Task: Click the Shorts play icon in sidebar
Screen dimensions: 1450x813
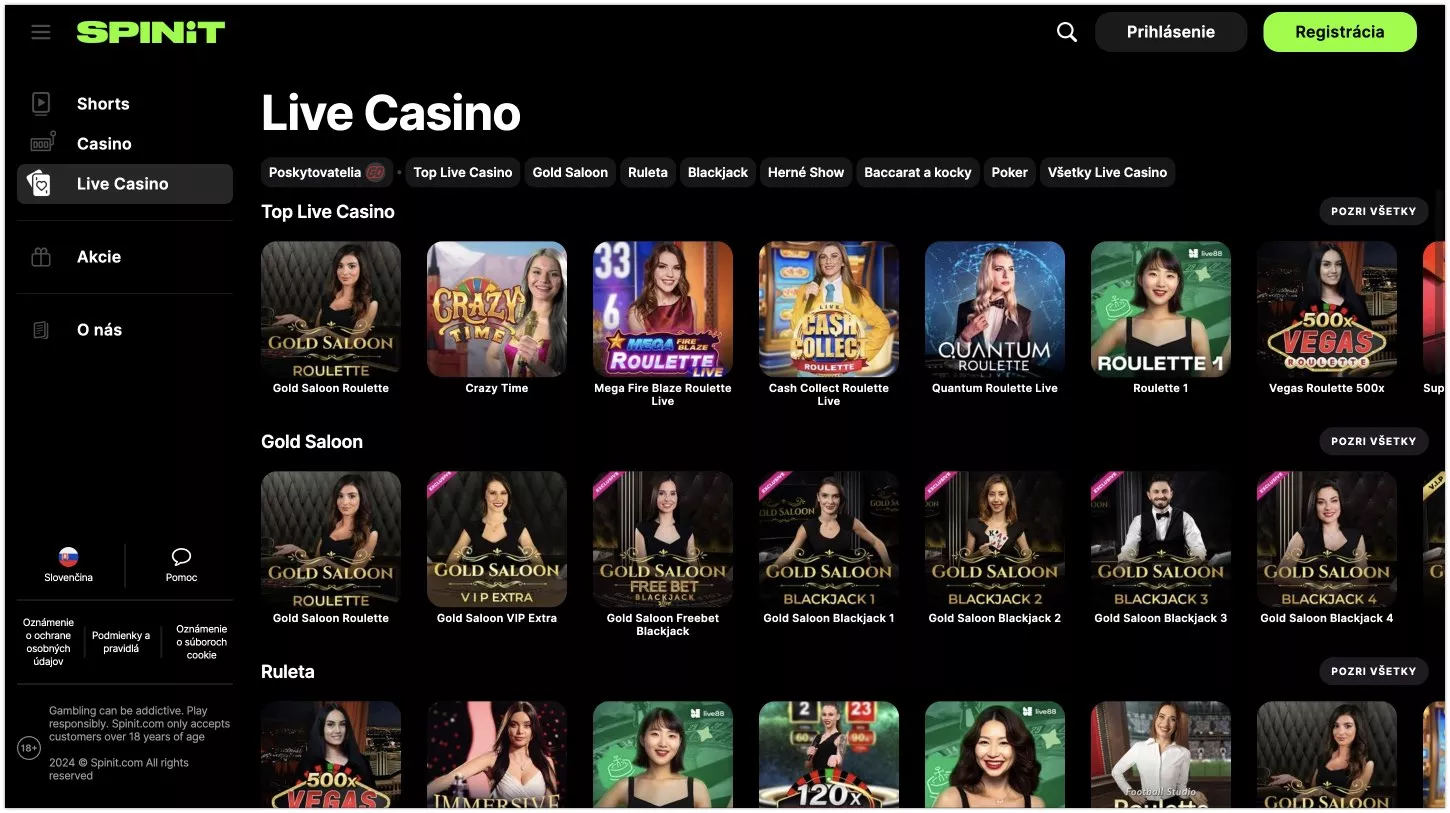Action: point(41,103)
